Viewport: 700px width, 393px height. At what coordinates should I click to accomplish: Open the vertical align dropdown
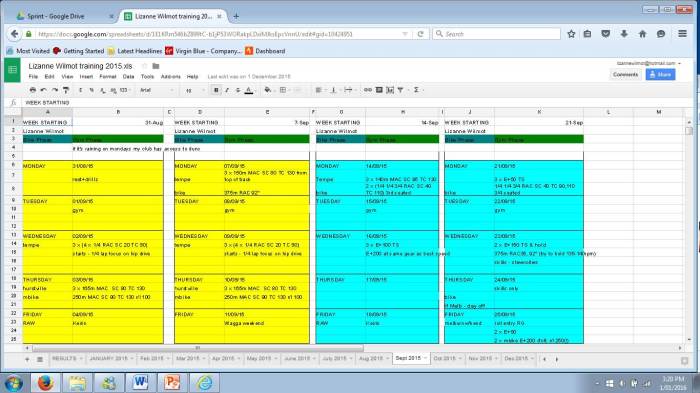[334, 90]
